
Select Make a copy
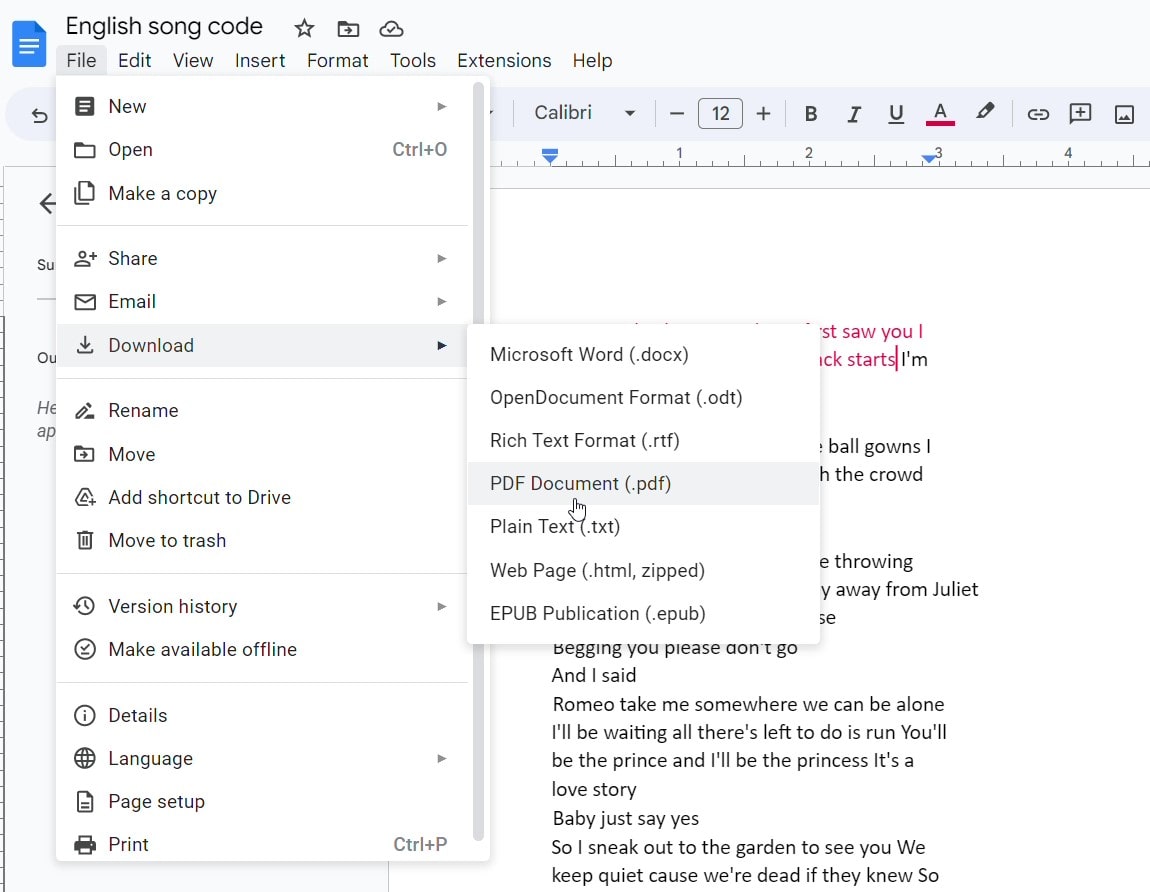tap(162, 193)
